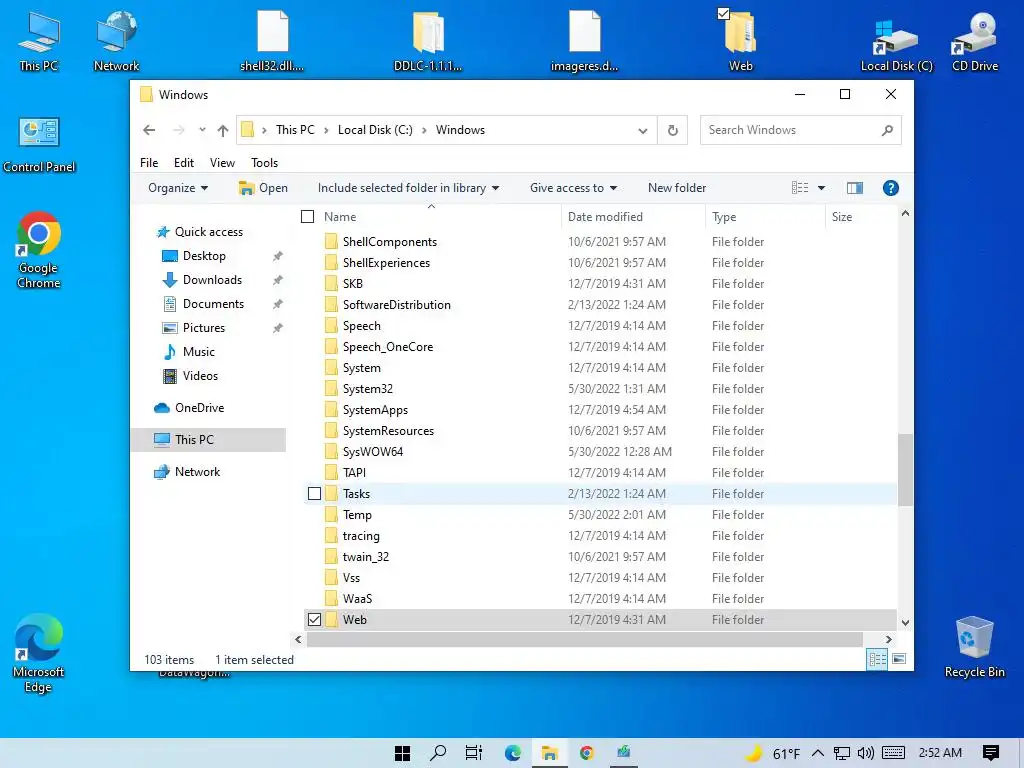Image resolution: width=1024 pixels, height=768 pixels.
Task: Go back with the Back arrow
Action: tap(149, 130)
